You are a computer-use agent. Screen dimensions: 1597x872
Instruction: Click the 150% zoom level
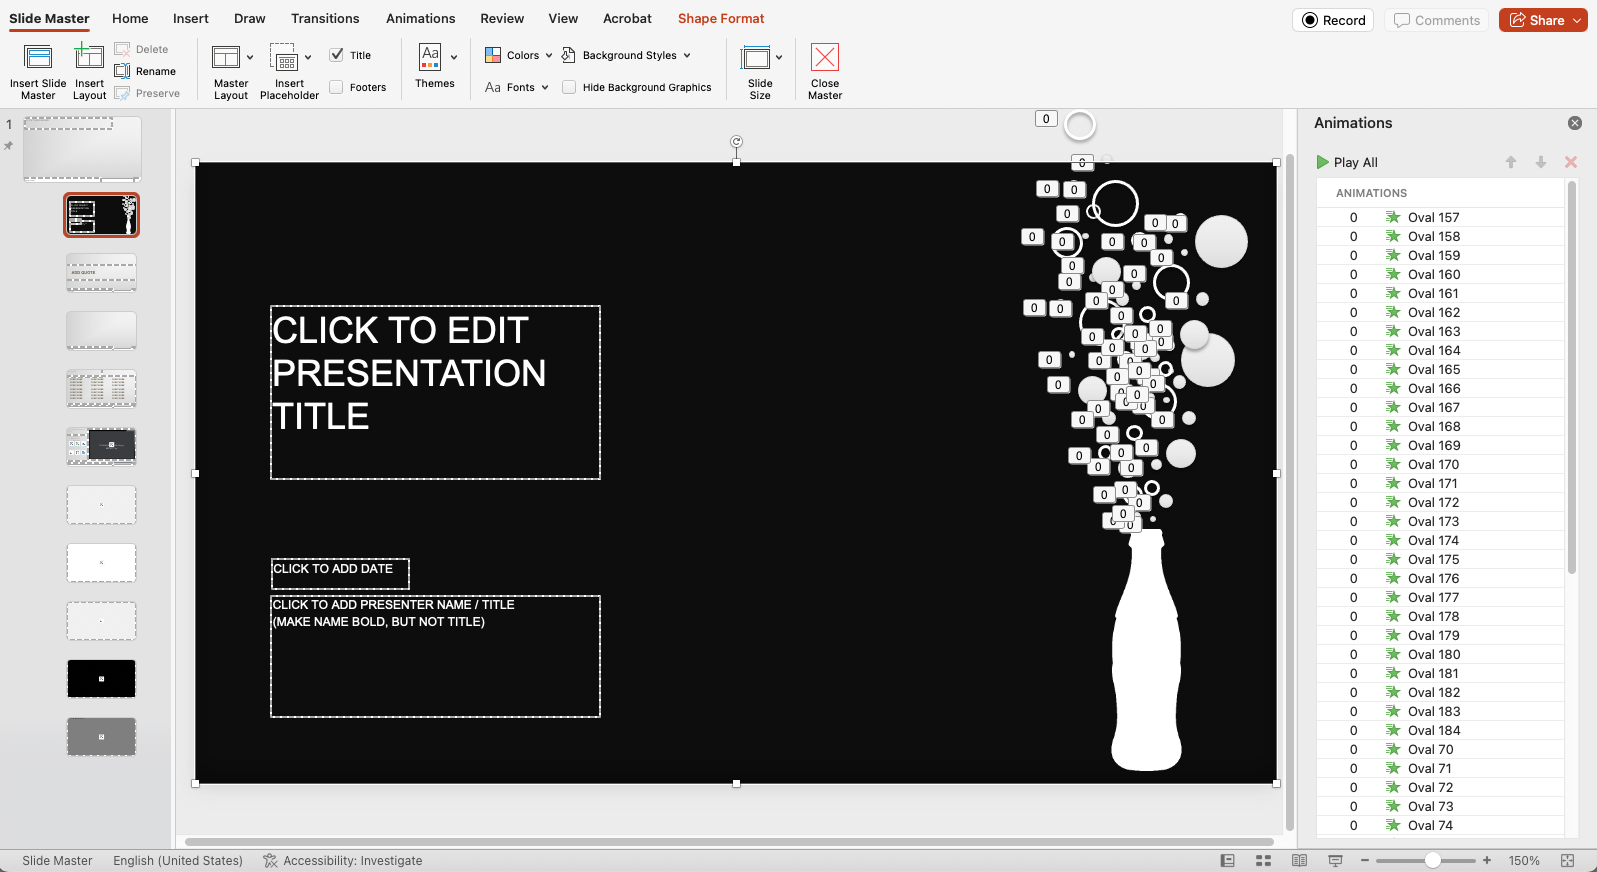click(1524, 860)
